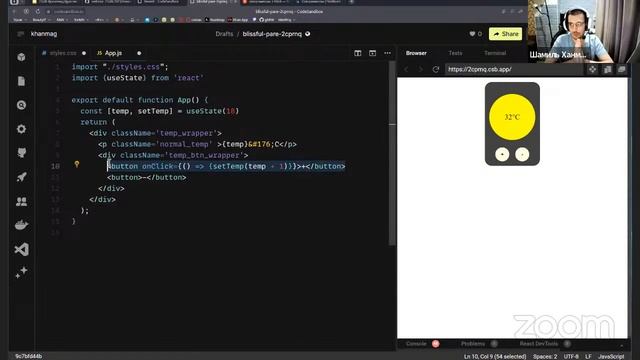640x360 pixels.
Task: Click 'temp_btn_wrapper' className text
Action: coord(204,155)
